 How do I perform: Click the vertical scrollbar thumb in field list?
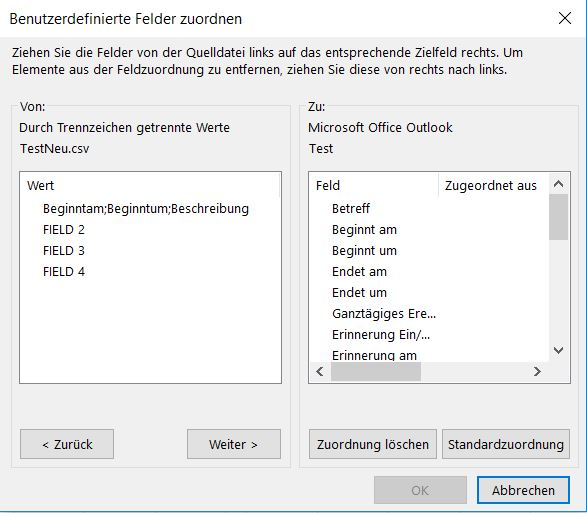(559, 217)
